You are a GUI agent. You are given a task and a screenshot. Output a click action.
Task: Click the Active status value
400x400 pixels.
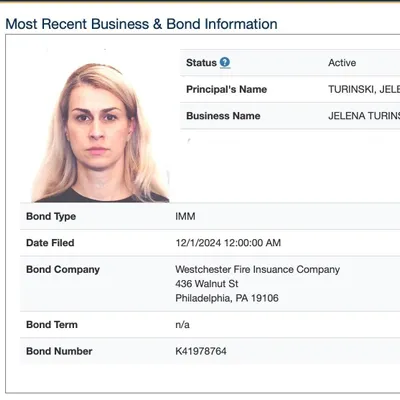tap(342, 63)
